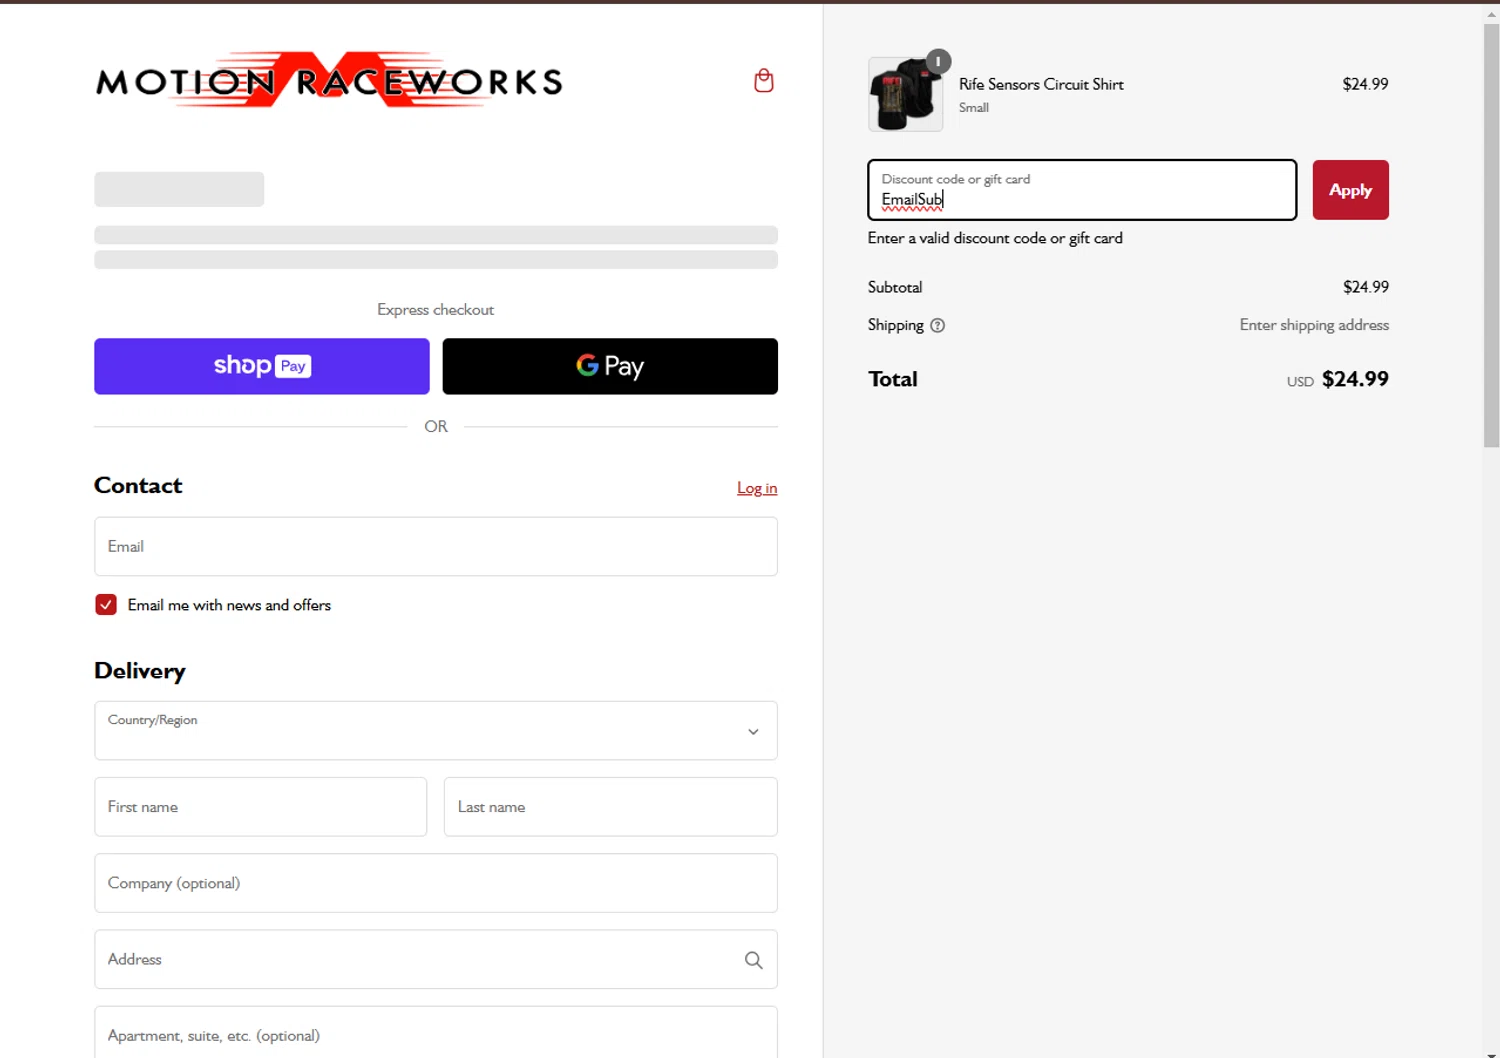This screenshot has height=1058, width=1500.
Task: Click the 'Enter shipping address' text
Action: click(1314, 325)
